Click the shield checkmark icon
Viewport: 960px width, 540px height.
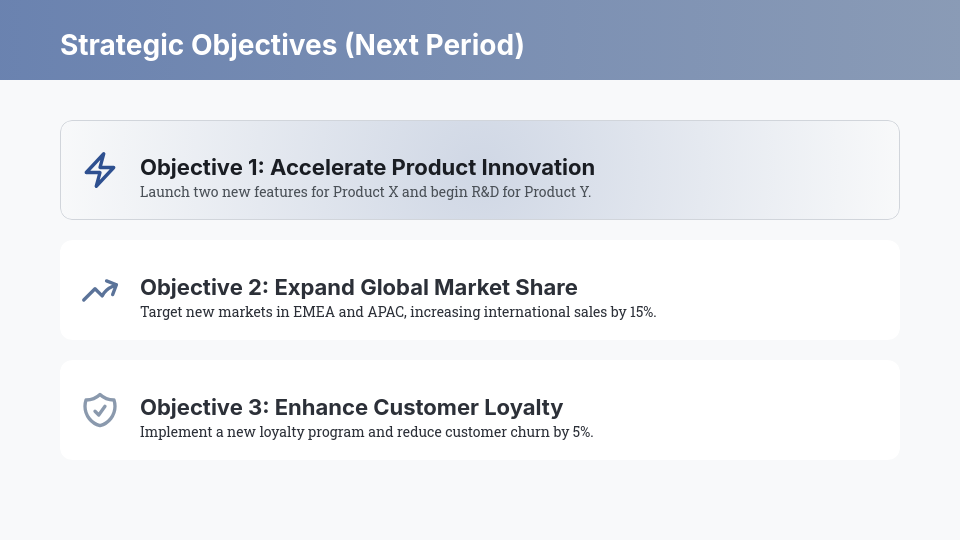[100, 410]
